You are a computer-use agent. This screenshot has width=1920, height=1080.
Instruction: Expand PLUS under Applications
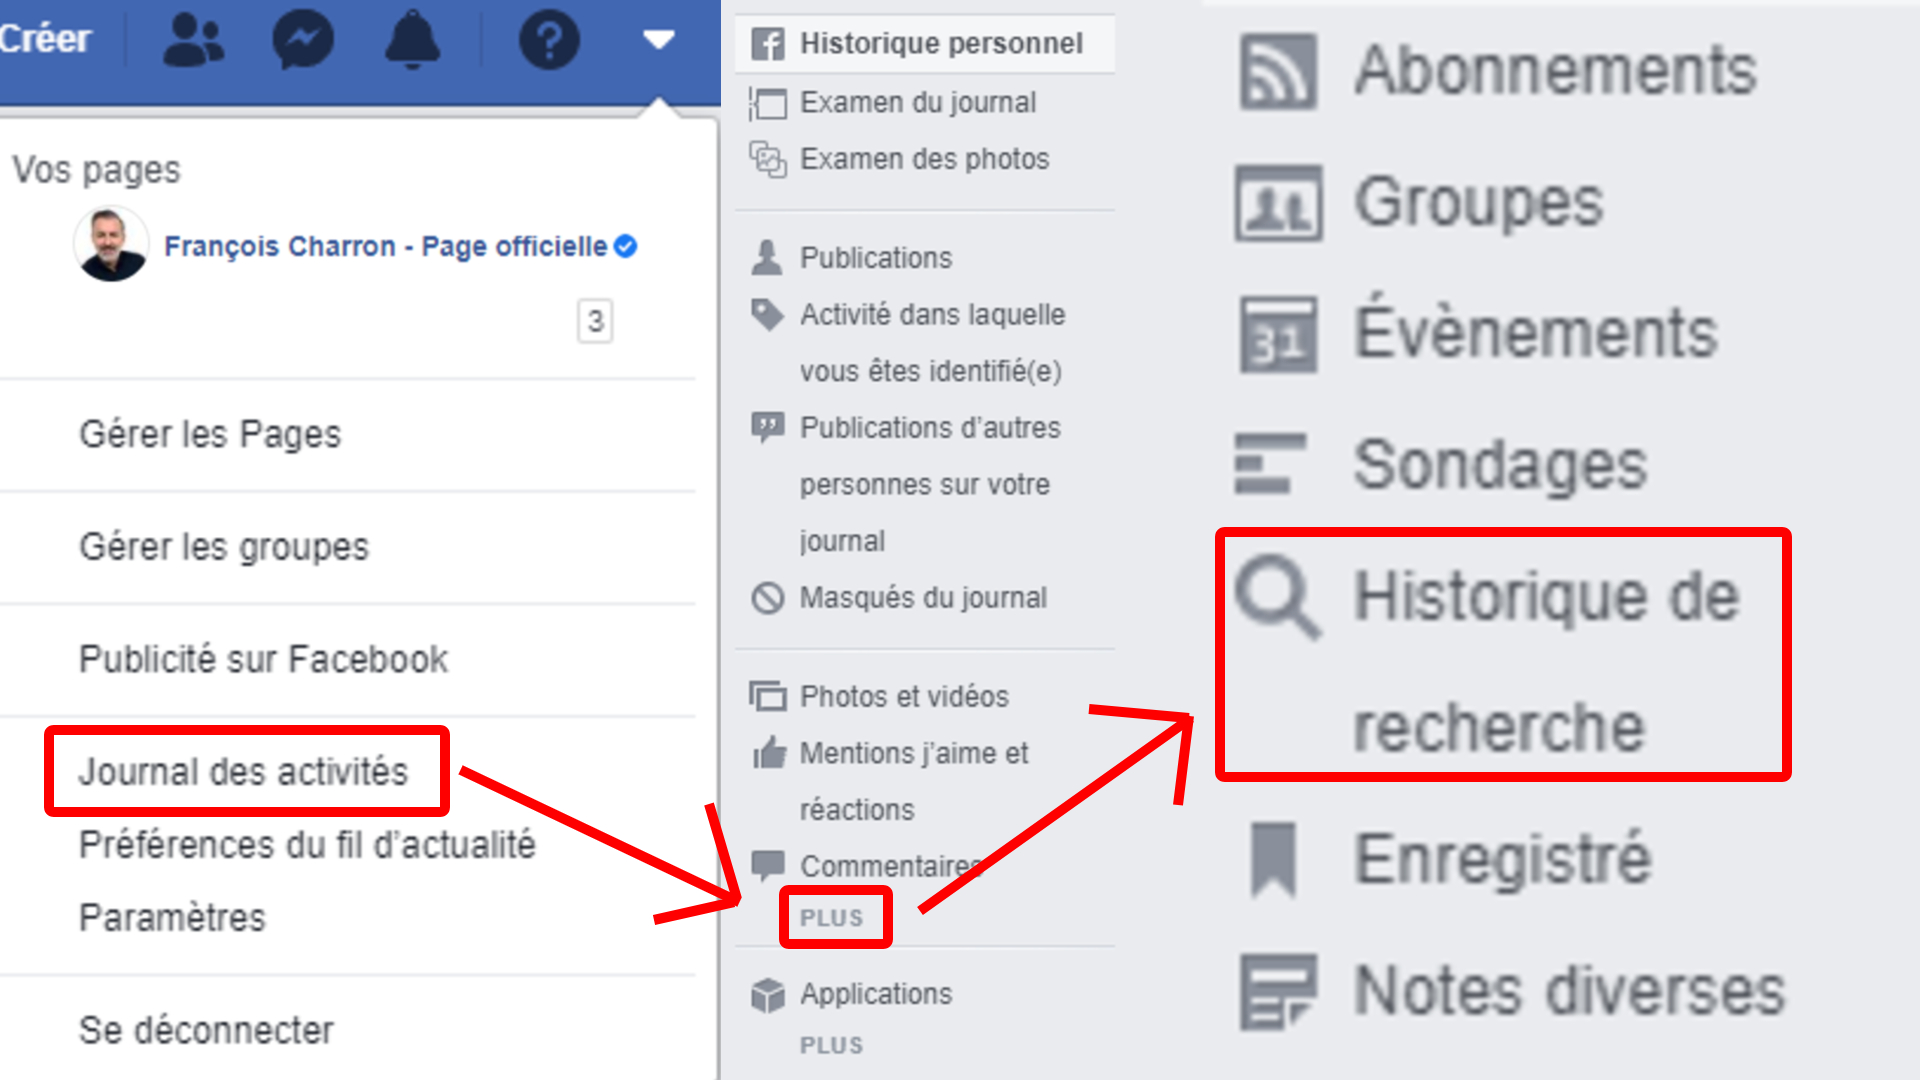(831, 1045)
